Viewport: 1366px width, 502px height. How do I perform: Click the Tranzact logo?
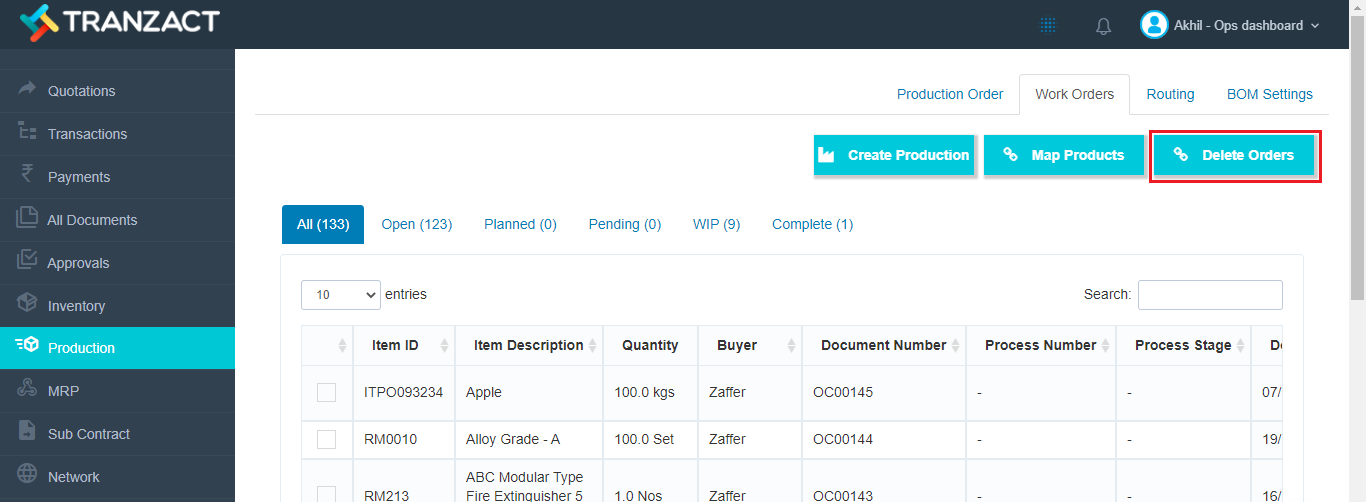click(x=119, y=22)
